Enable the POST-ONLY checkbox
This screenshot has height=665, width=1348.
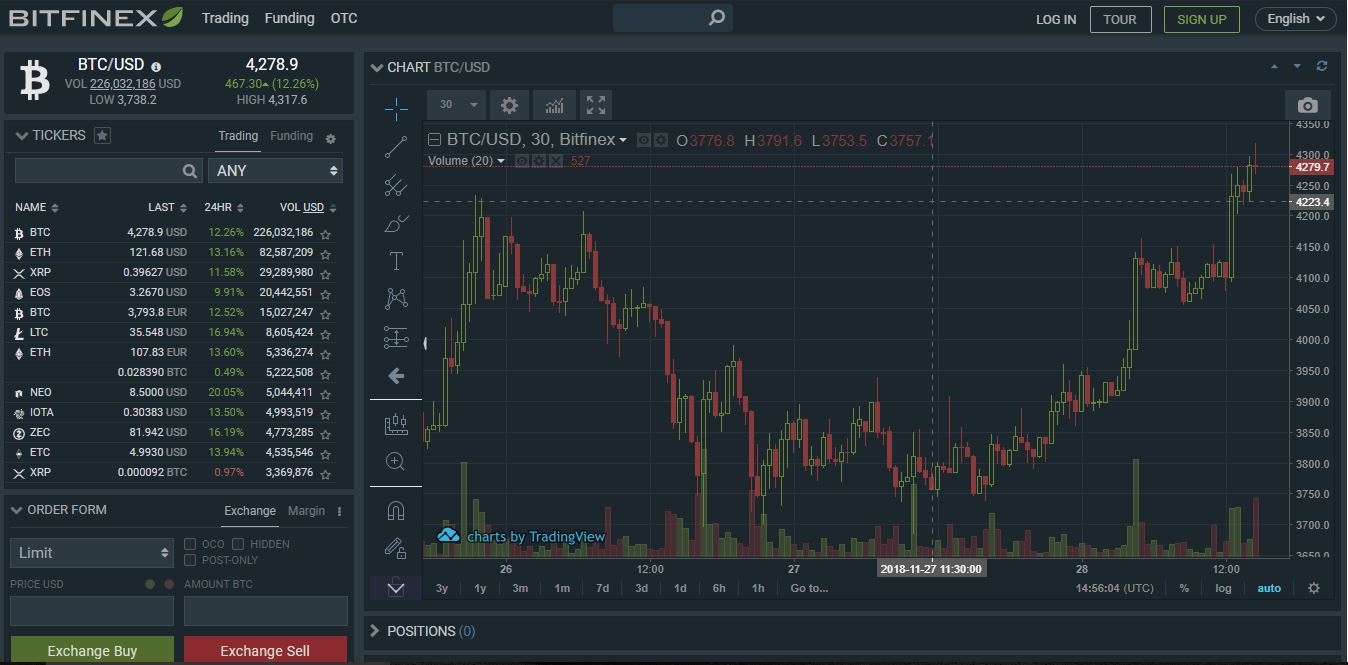point(190,560)
